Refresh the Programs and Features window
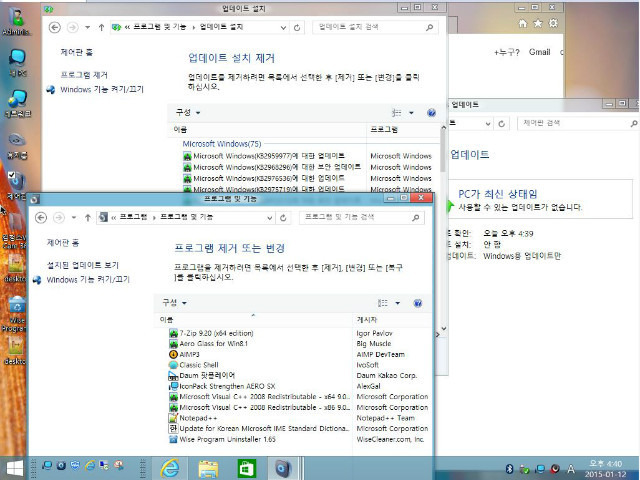 tap(283, 218)
